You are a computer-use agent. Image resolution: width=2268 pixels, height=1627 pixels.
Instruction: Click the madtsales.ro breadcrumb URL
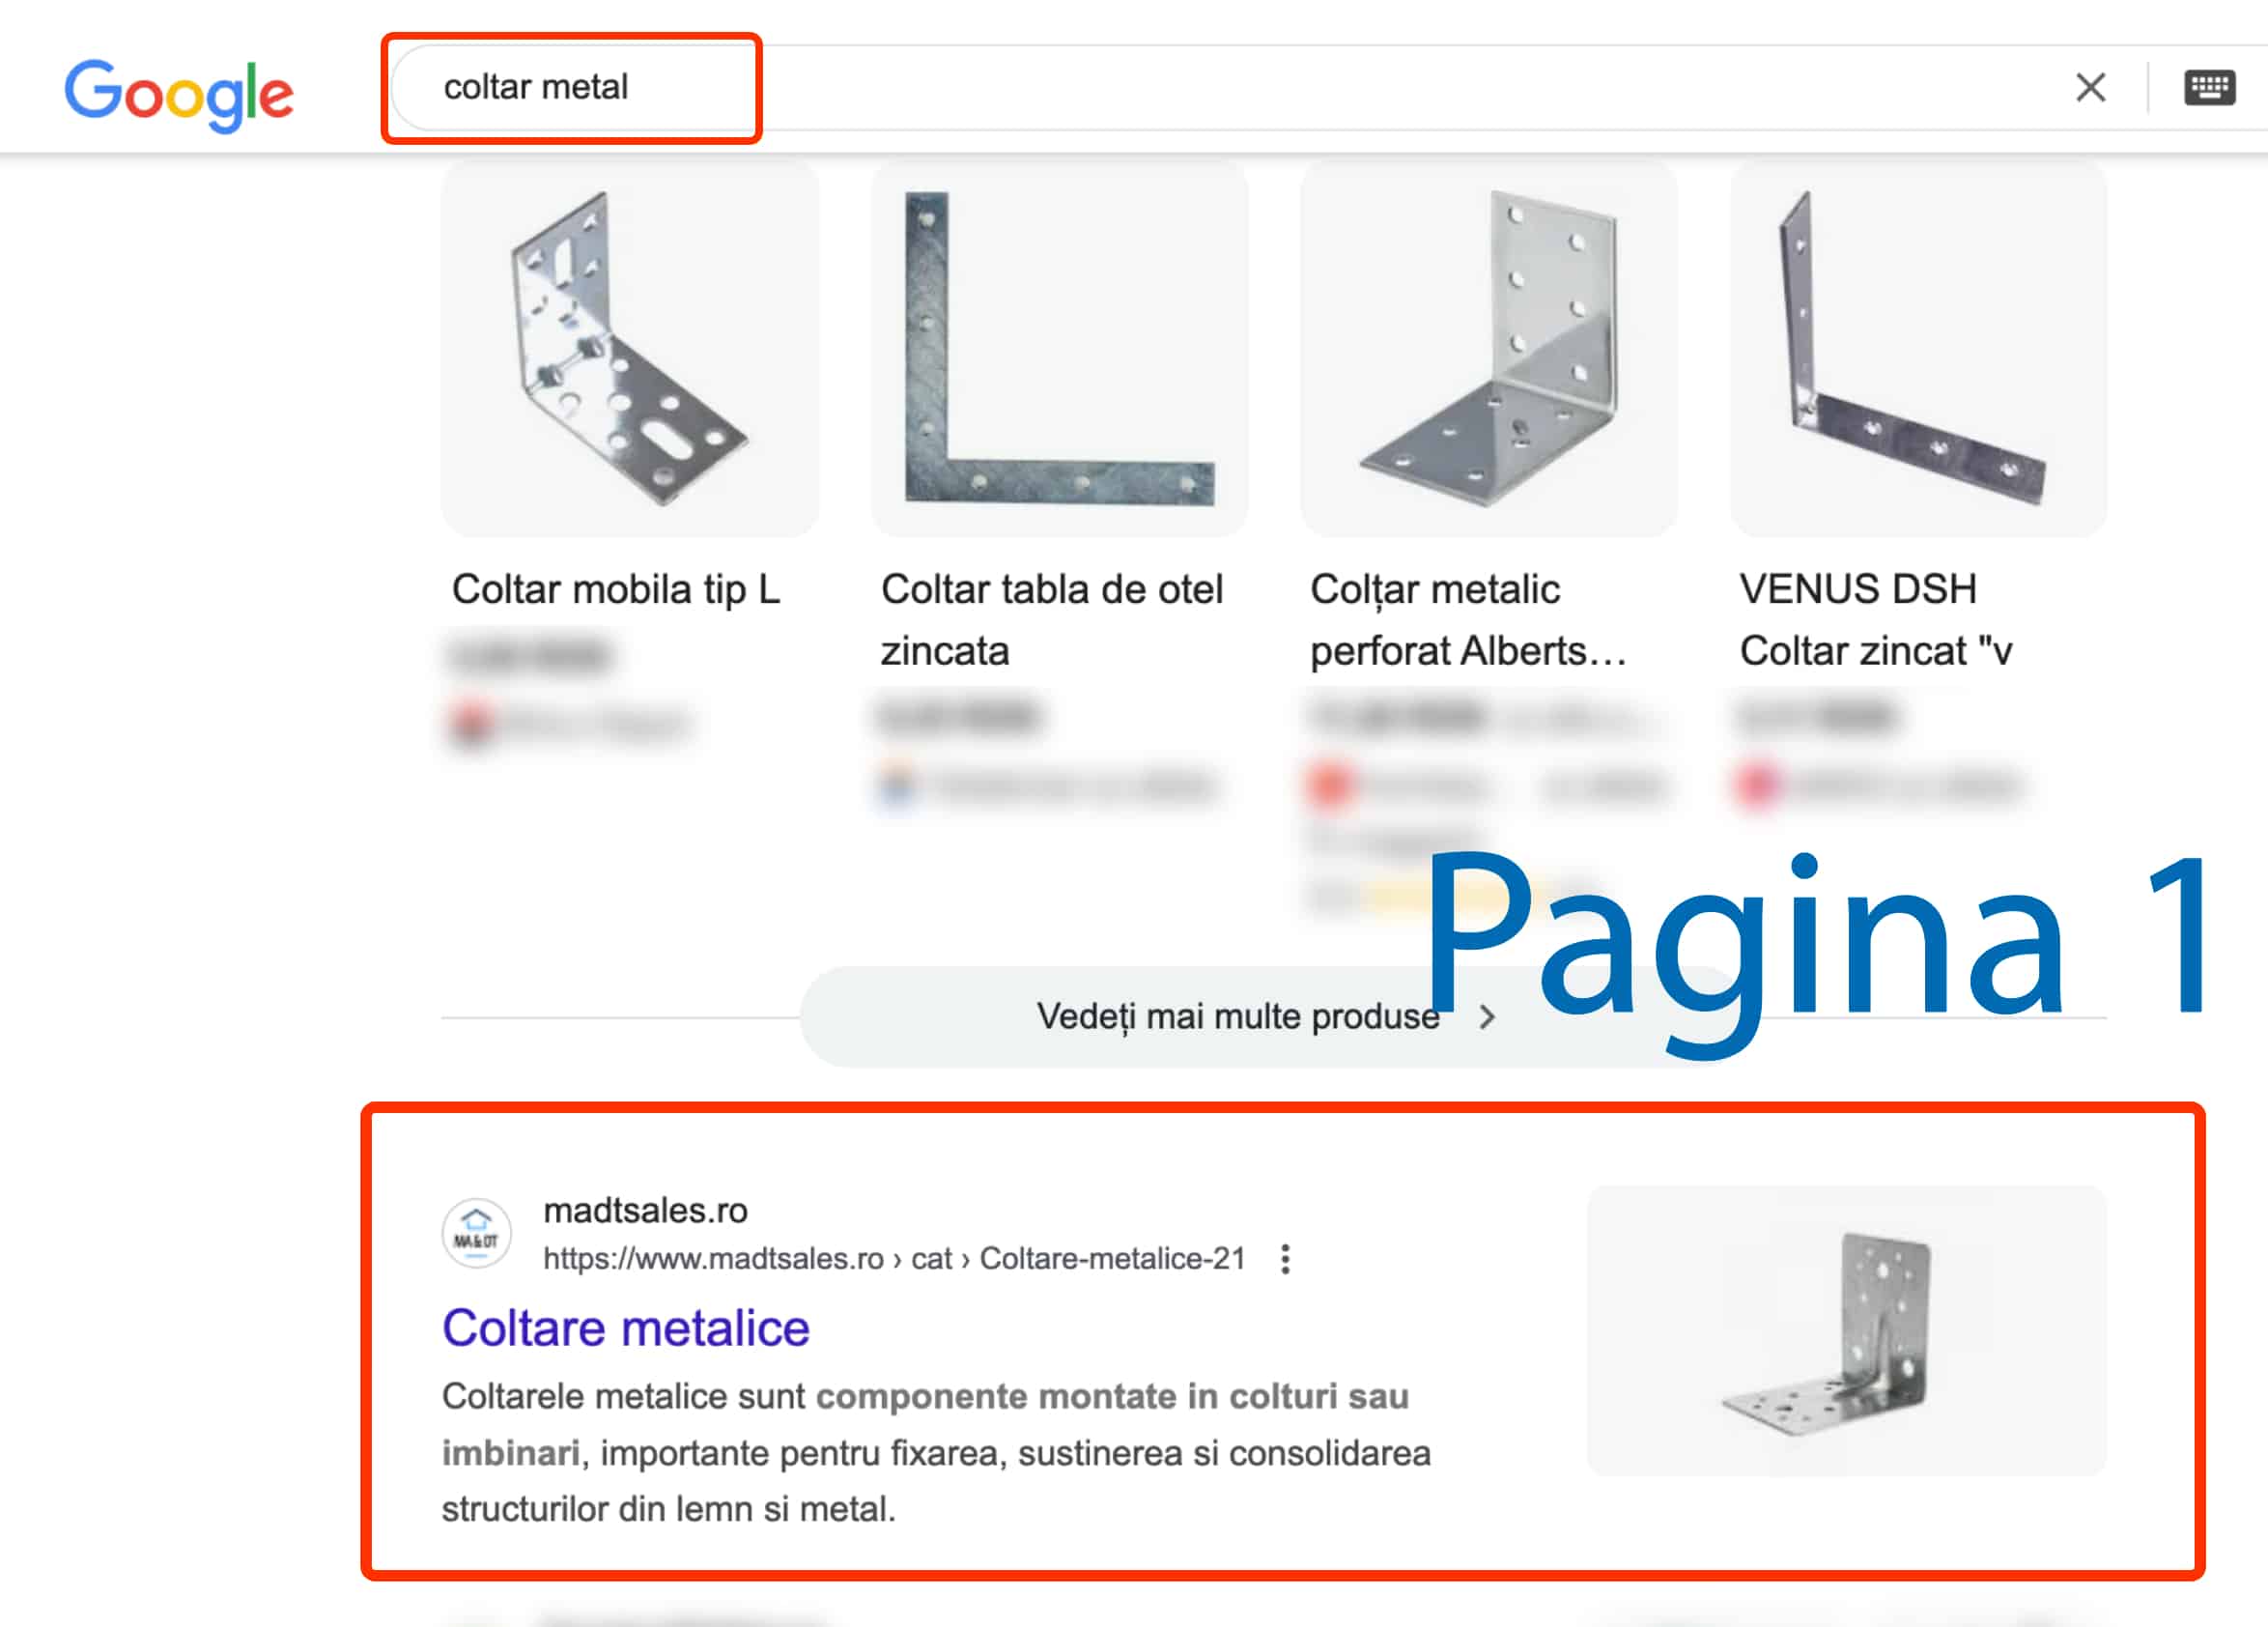(894, 1259)
